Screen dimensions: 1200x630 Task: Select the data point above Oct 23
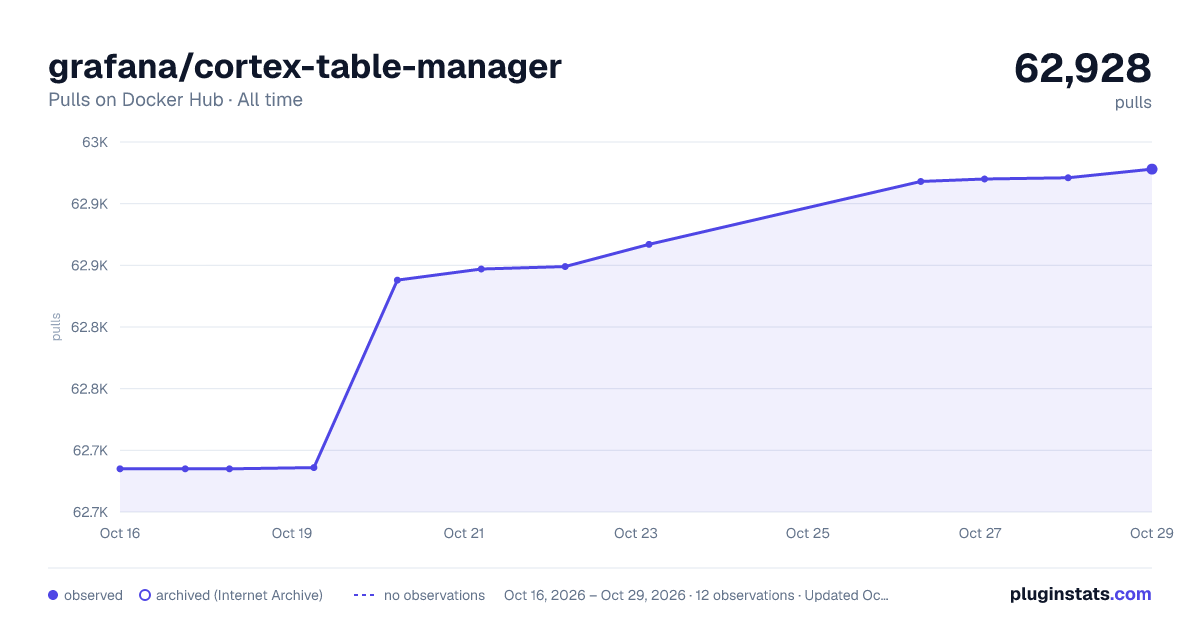click(649, 244)
